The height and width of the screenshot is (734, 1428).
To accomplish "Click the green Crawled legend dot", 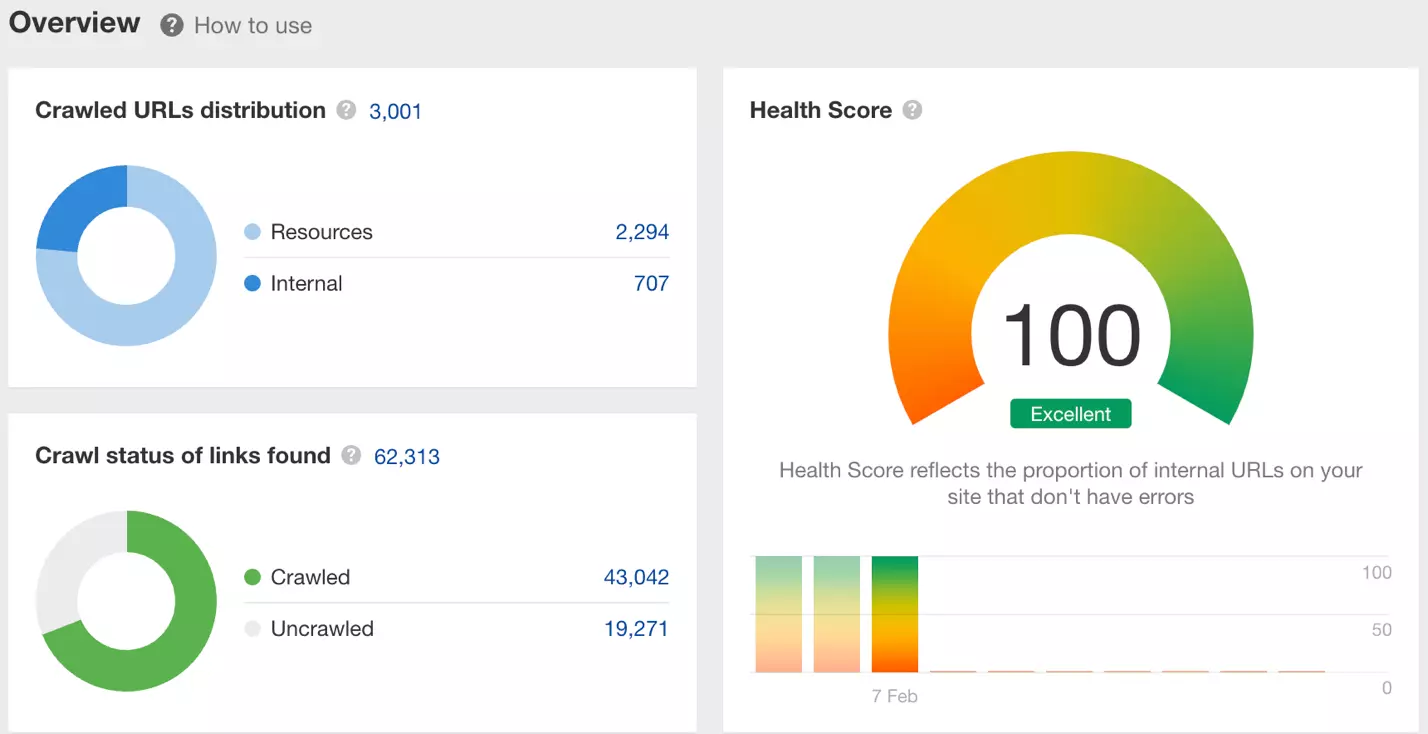I will pyautogui.click(x=253, y=577).
